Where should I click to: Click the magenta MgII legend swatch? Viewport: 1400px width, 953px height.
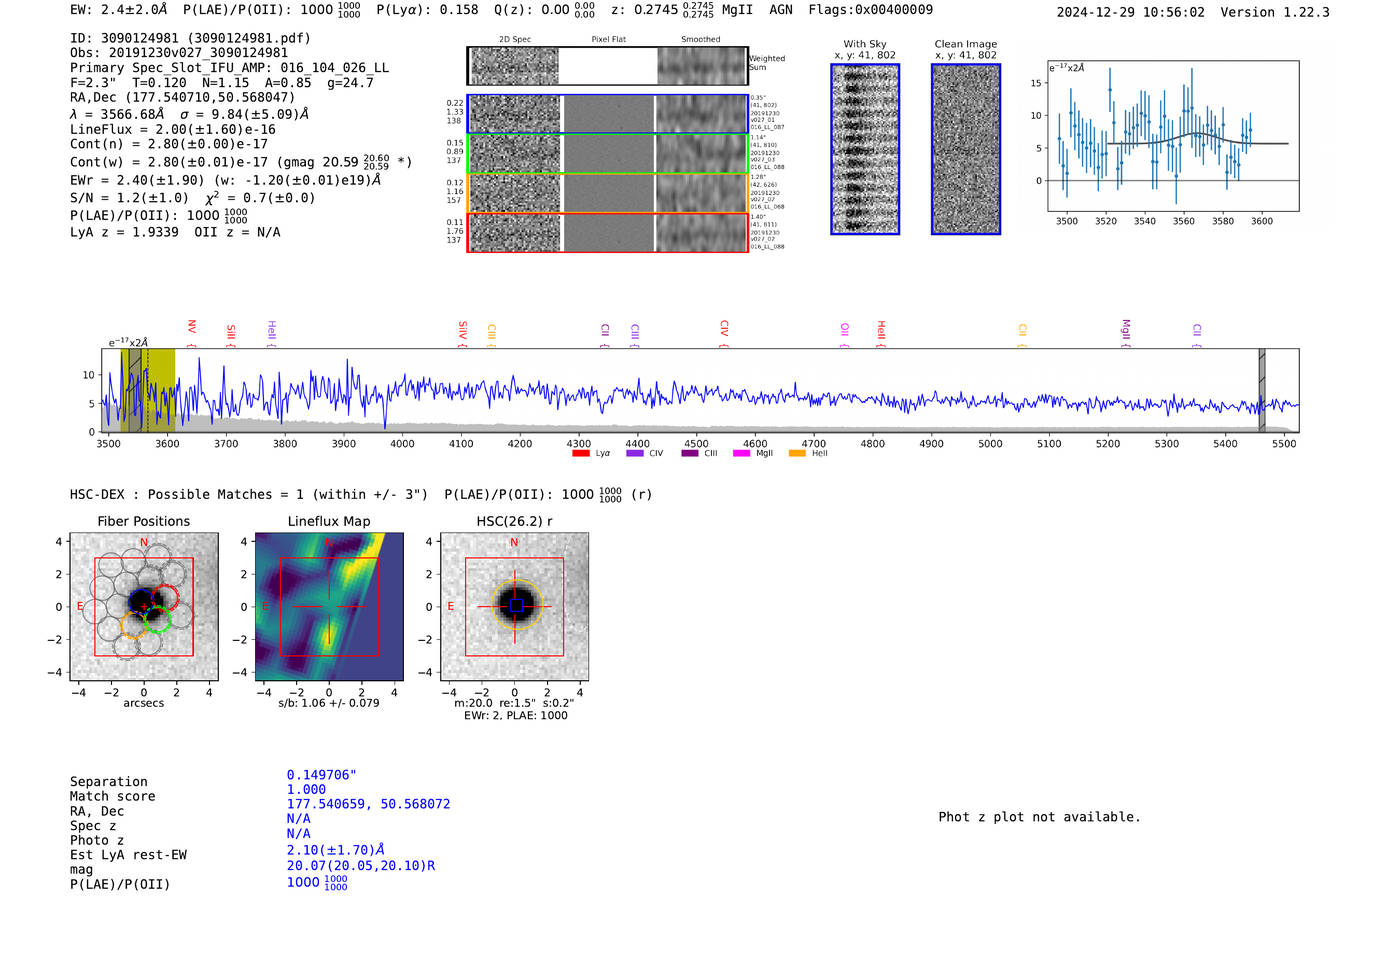741,454
